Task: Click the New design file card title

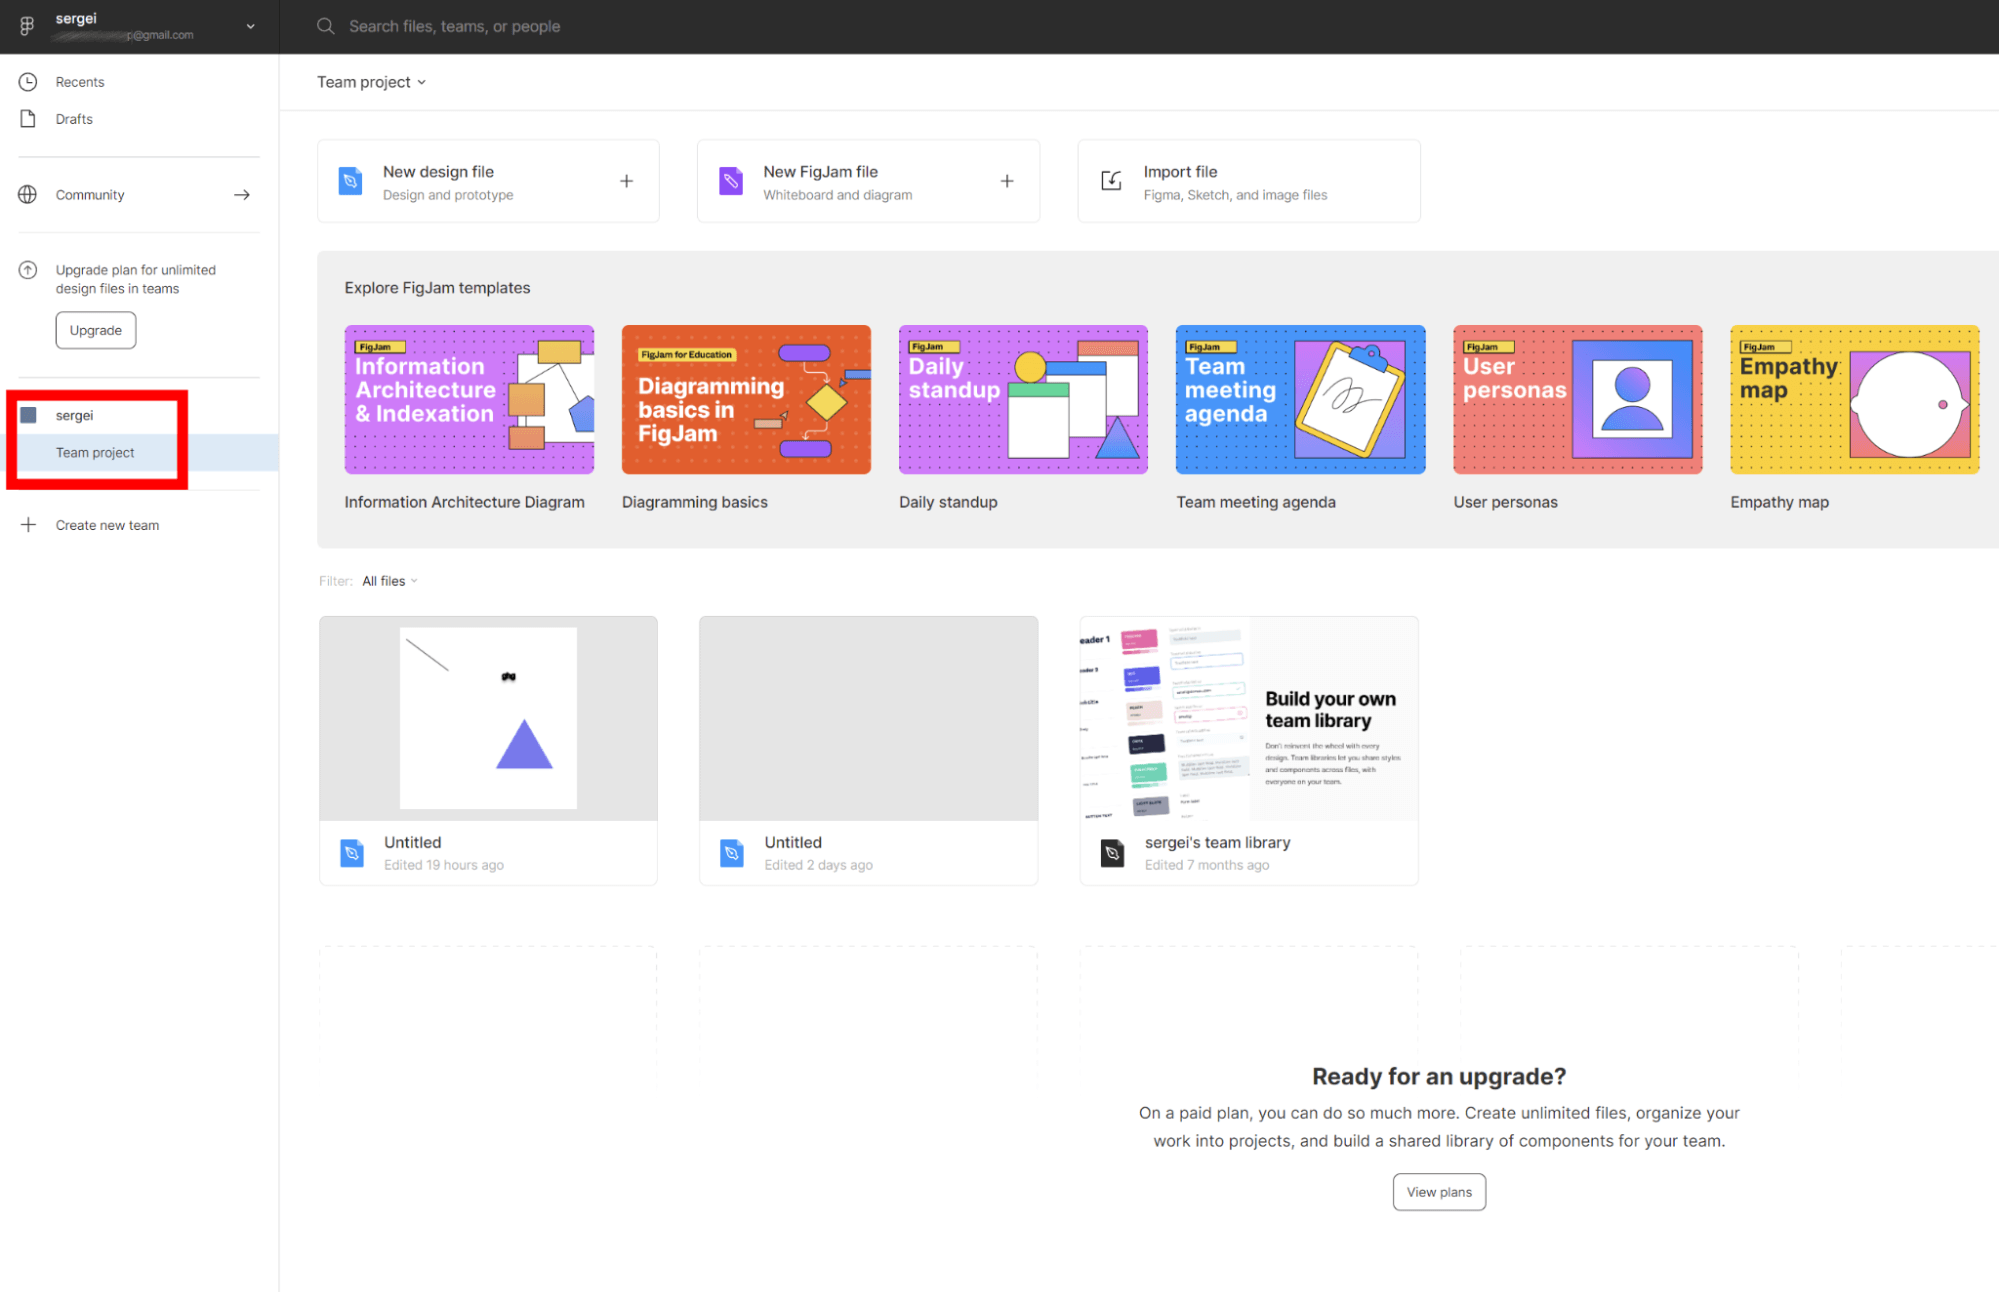Action: (438, 172)
